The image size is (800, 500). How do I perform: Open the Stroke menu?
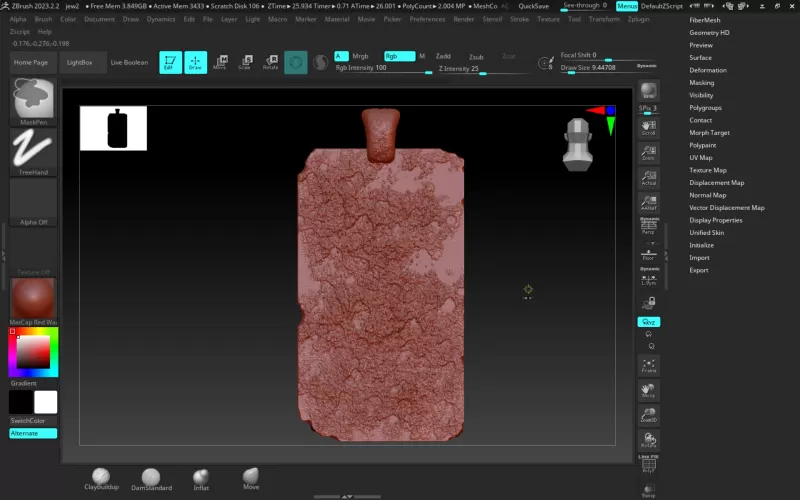[519, 19]
